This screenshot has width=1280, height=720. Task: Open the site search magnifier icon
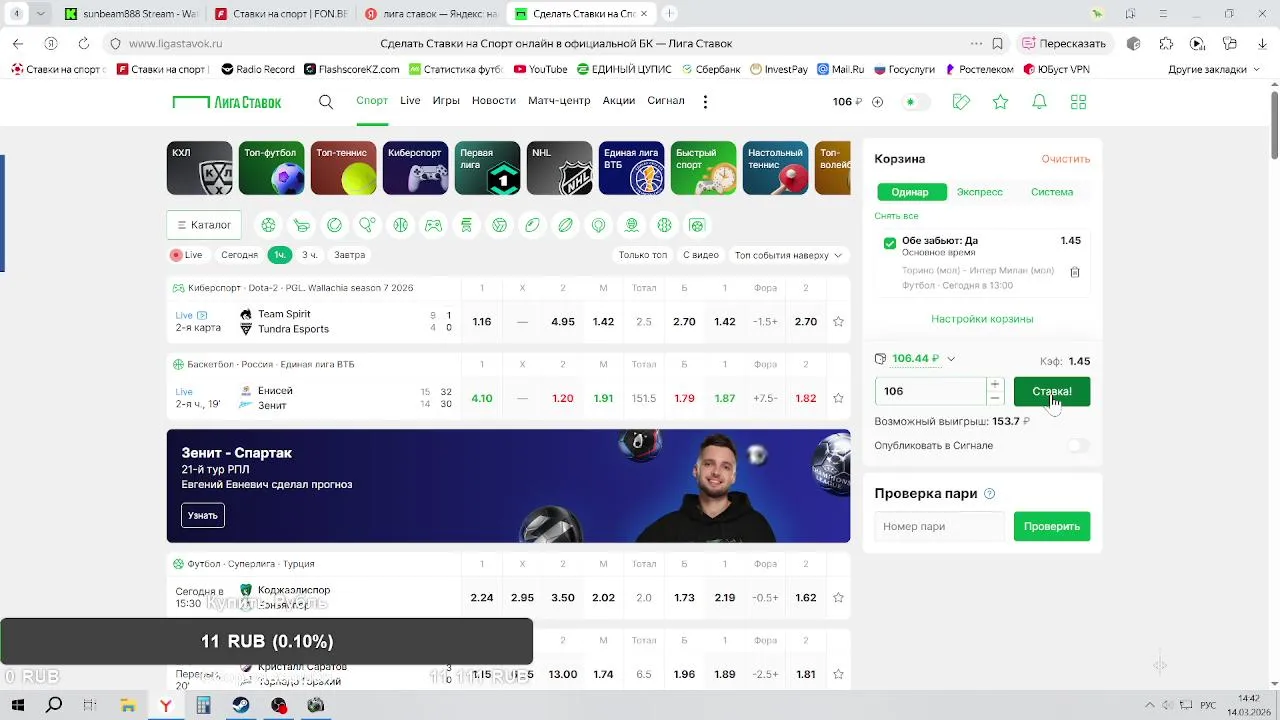pos(326,101)
